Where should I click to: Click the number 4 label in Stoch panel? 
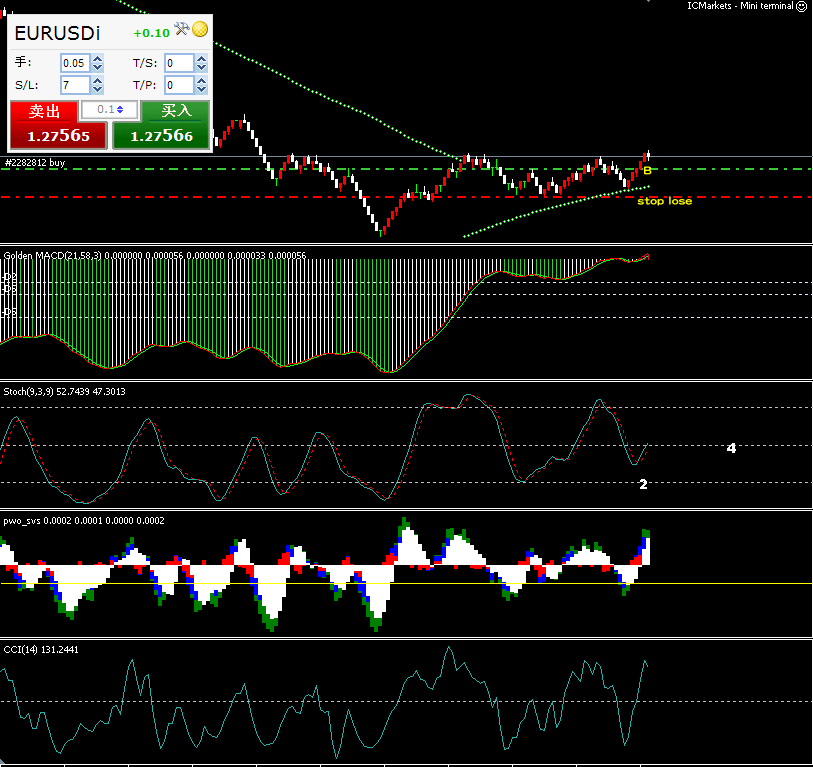pyautogui.click(x=731, y=448)
